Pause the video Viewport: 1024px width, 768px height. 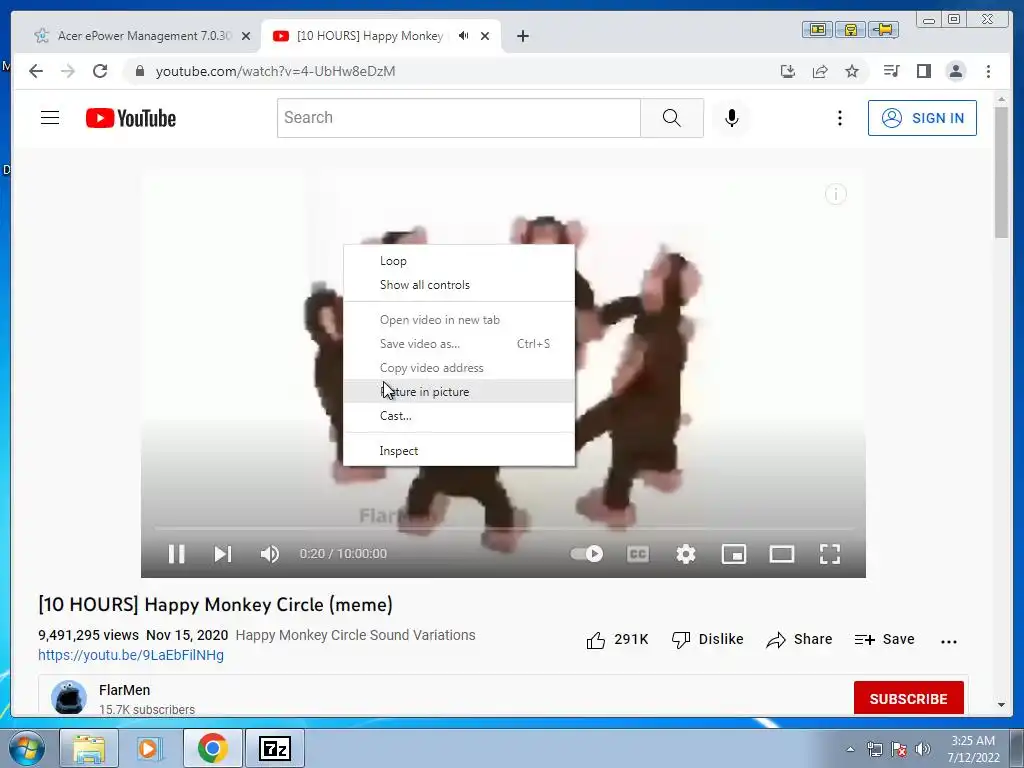[176, 554]
